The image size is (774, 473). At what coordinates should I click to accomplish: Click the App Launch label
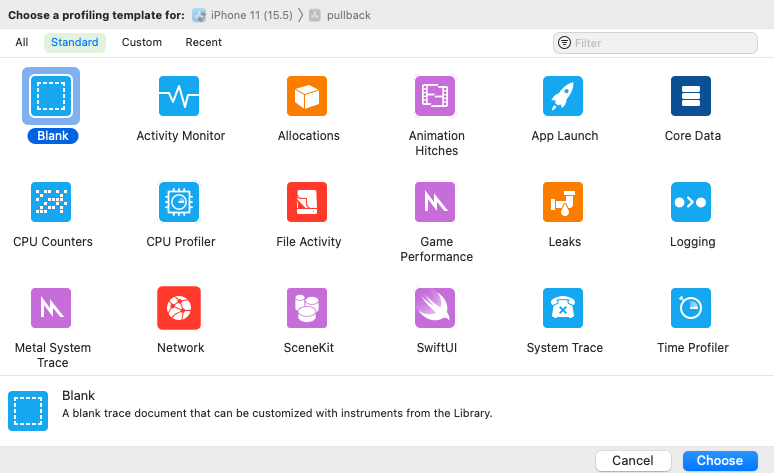pos(565,136)
